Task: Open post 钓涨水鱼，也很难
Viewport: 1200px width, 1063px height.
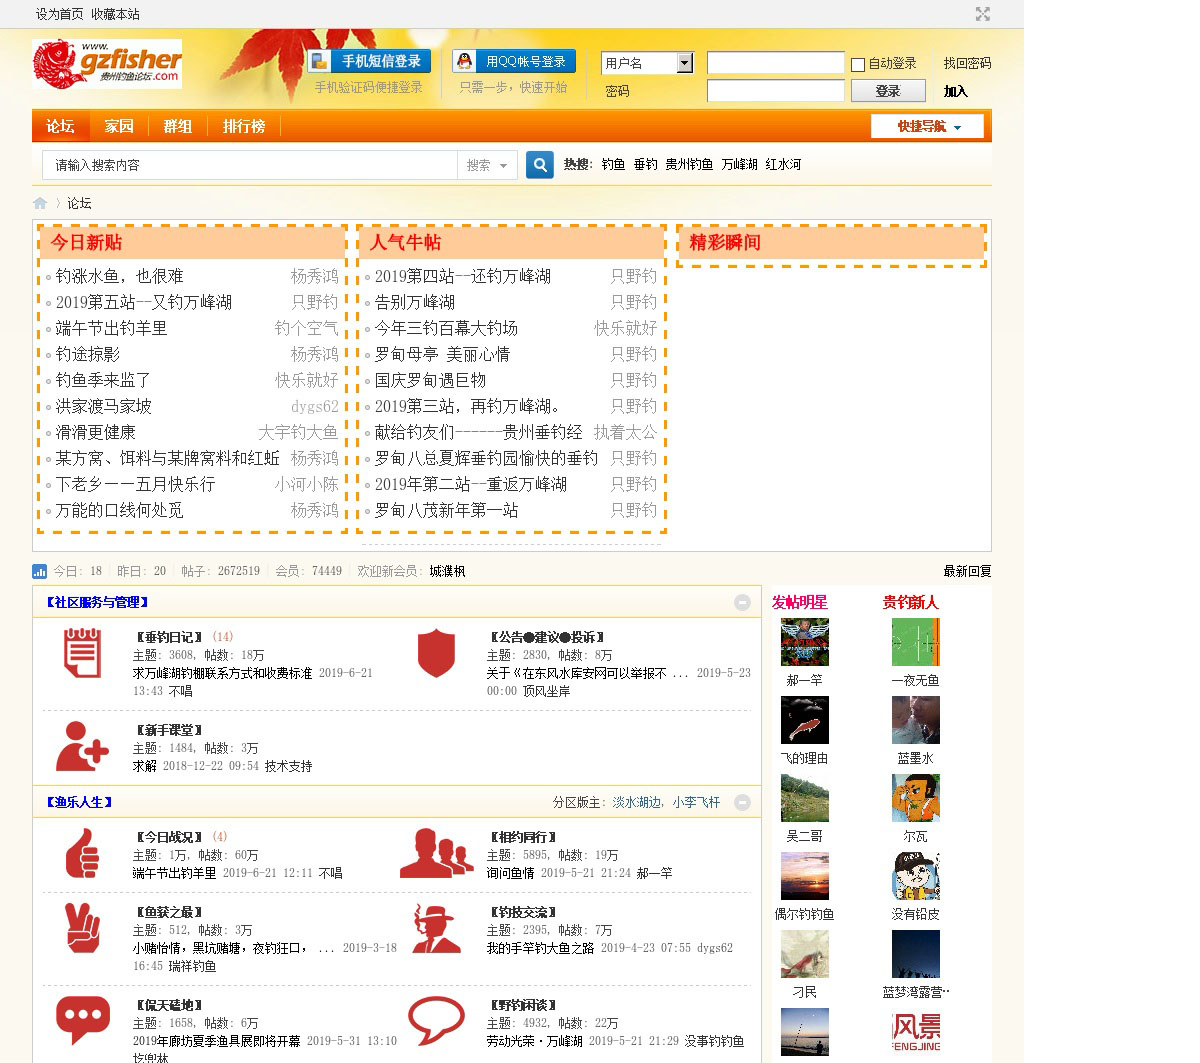Action: [120, 276]
